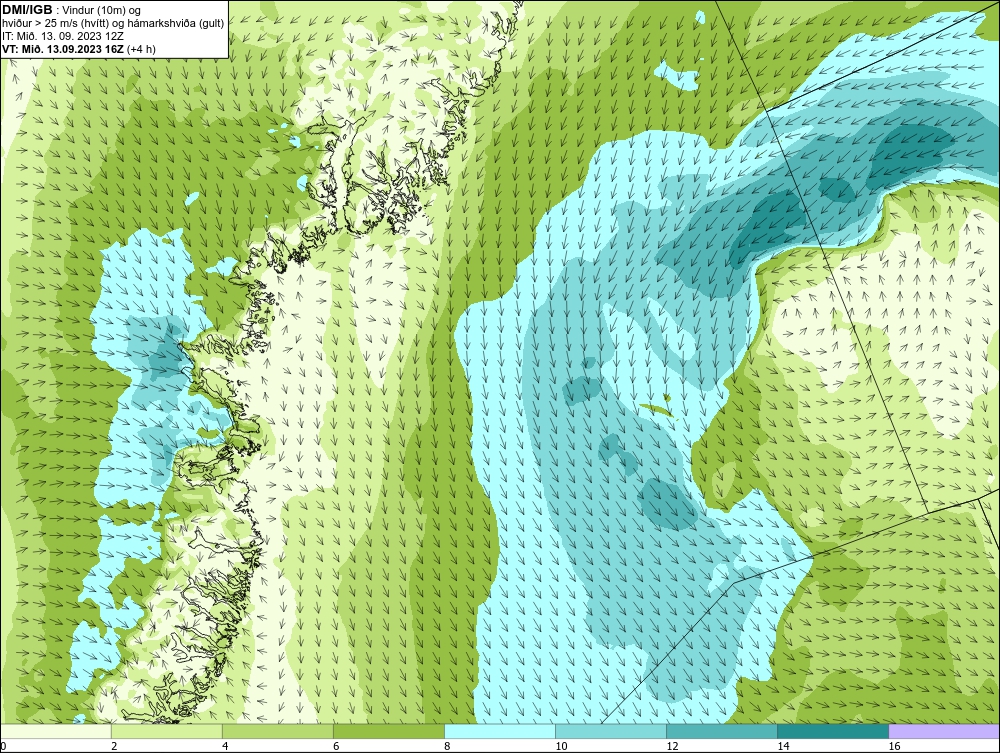
Task: Click the '(+4 h)' forecast offset text
Action: [x=142, y=49]
